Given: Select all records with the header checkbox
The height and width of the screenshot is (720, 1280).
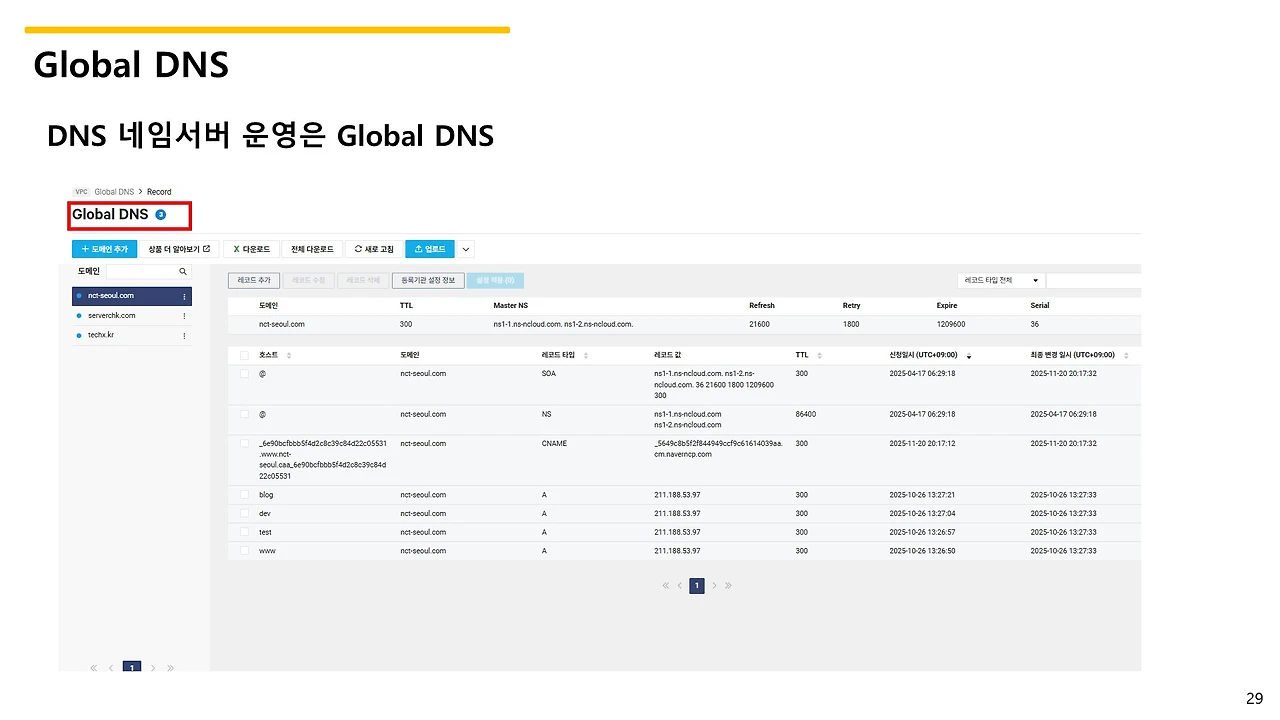Looking at the screenshot, I should (x=244, y=355).
